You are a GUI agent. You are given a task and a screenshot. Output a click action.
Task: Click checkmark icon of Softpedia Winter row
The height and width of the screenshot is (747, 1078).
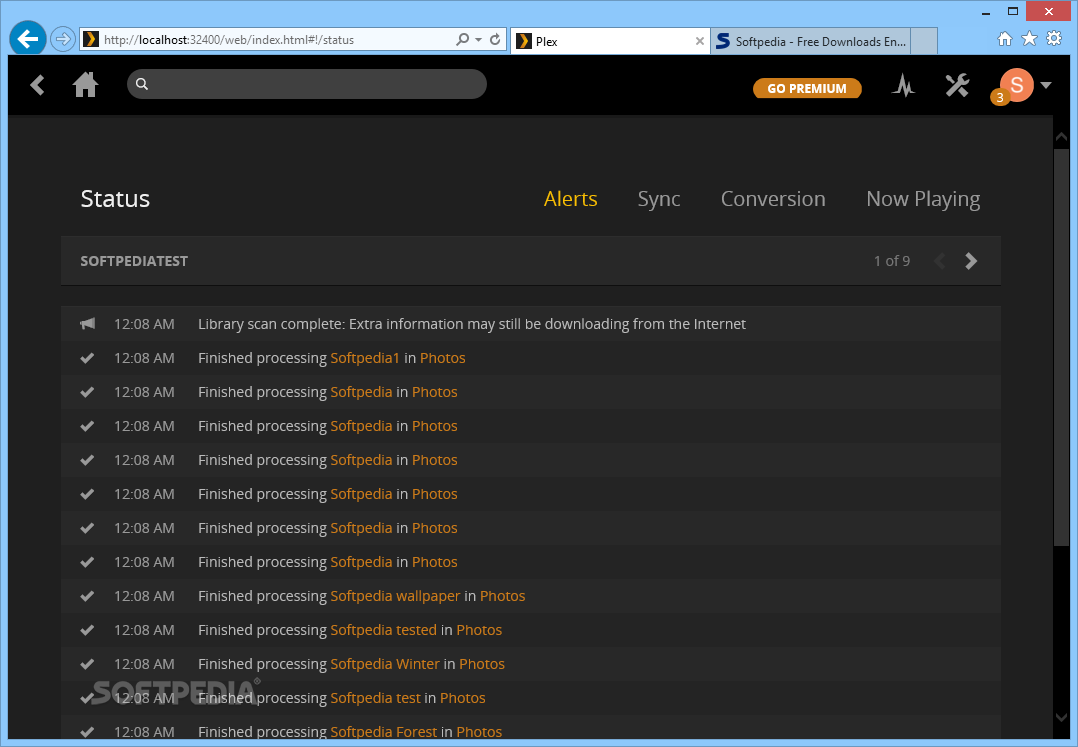pyautogui.click(x=87, y=664)
